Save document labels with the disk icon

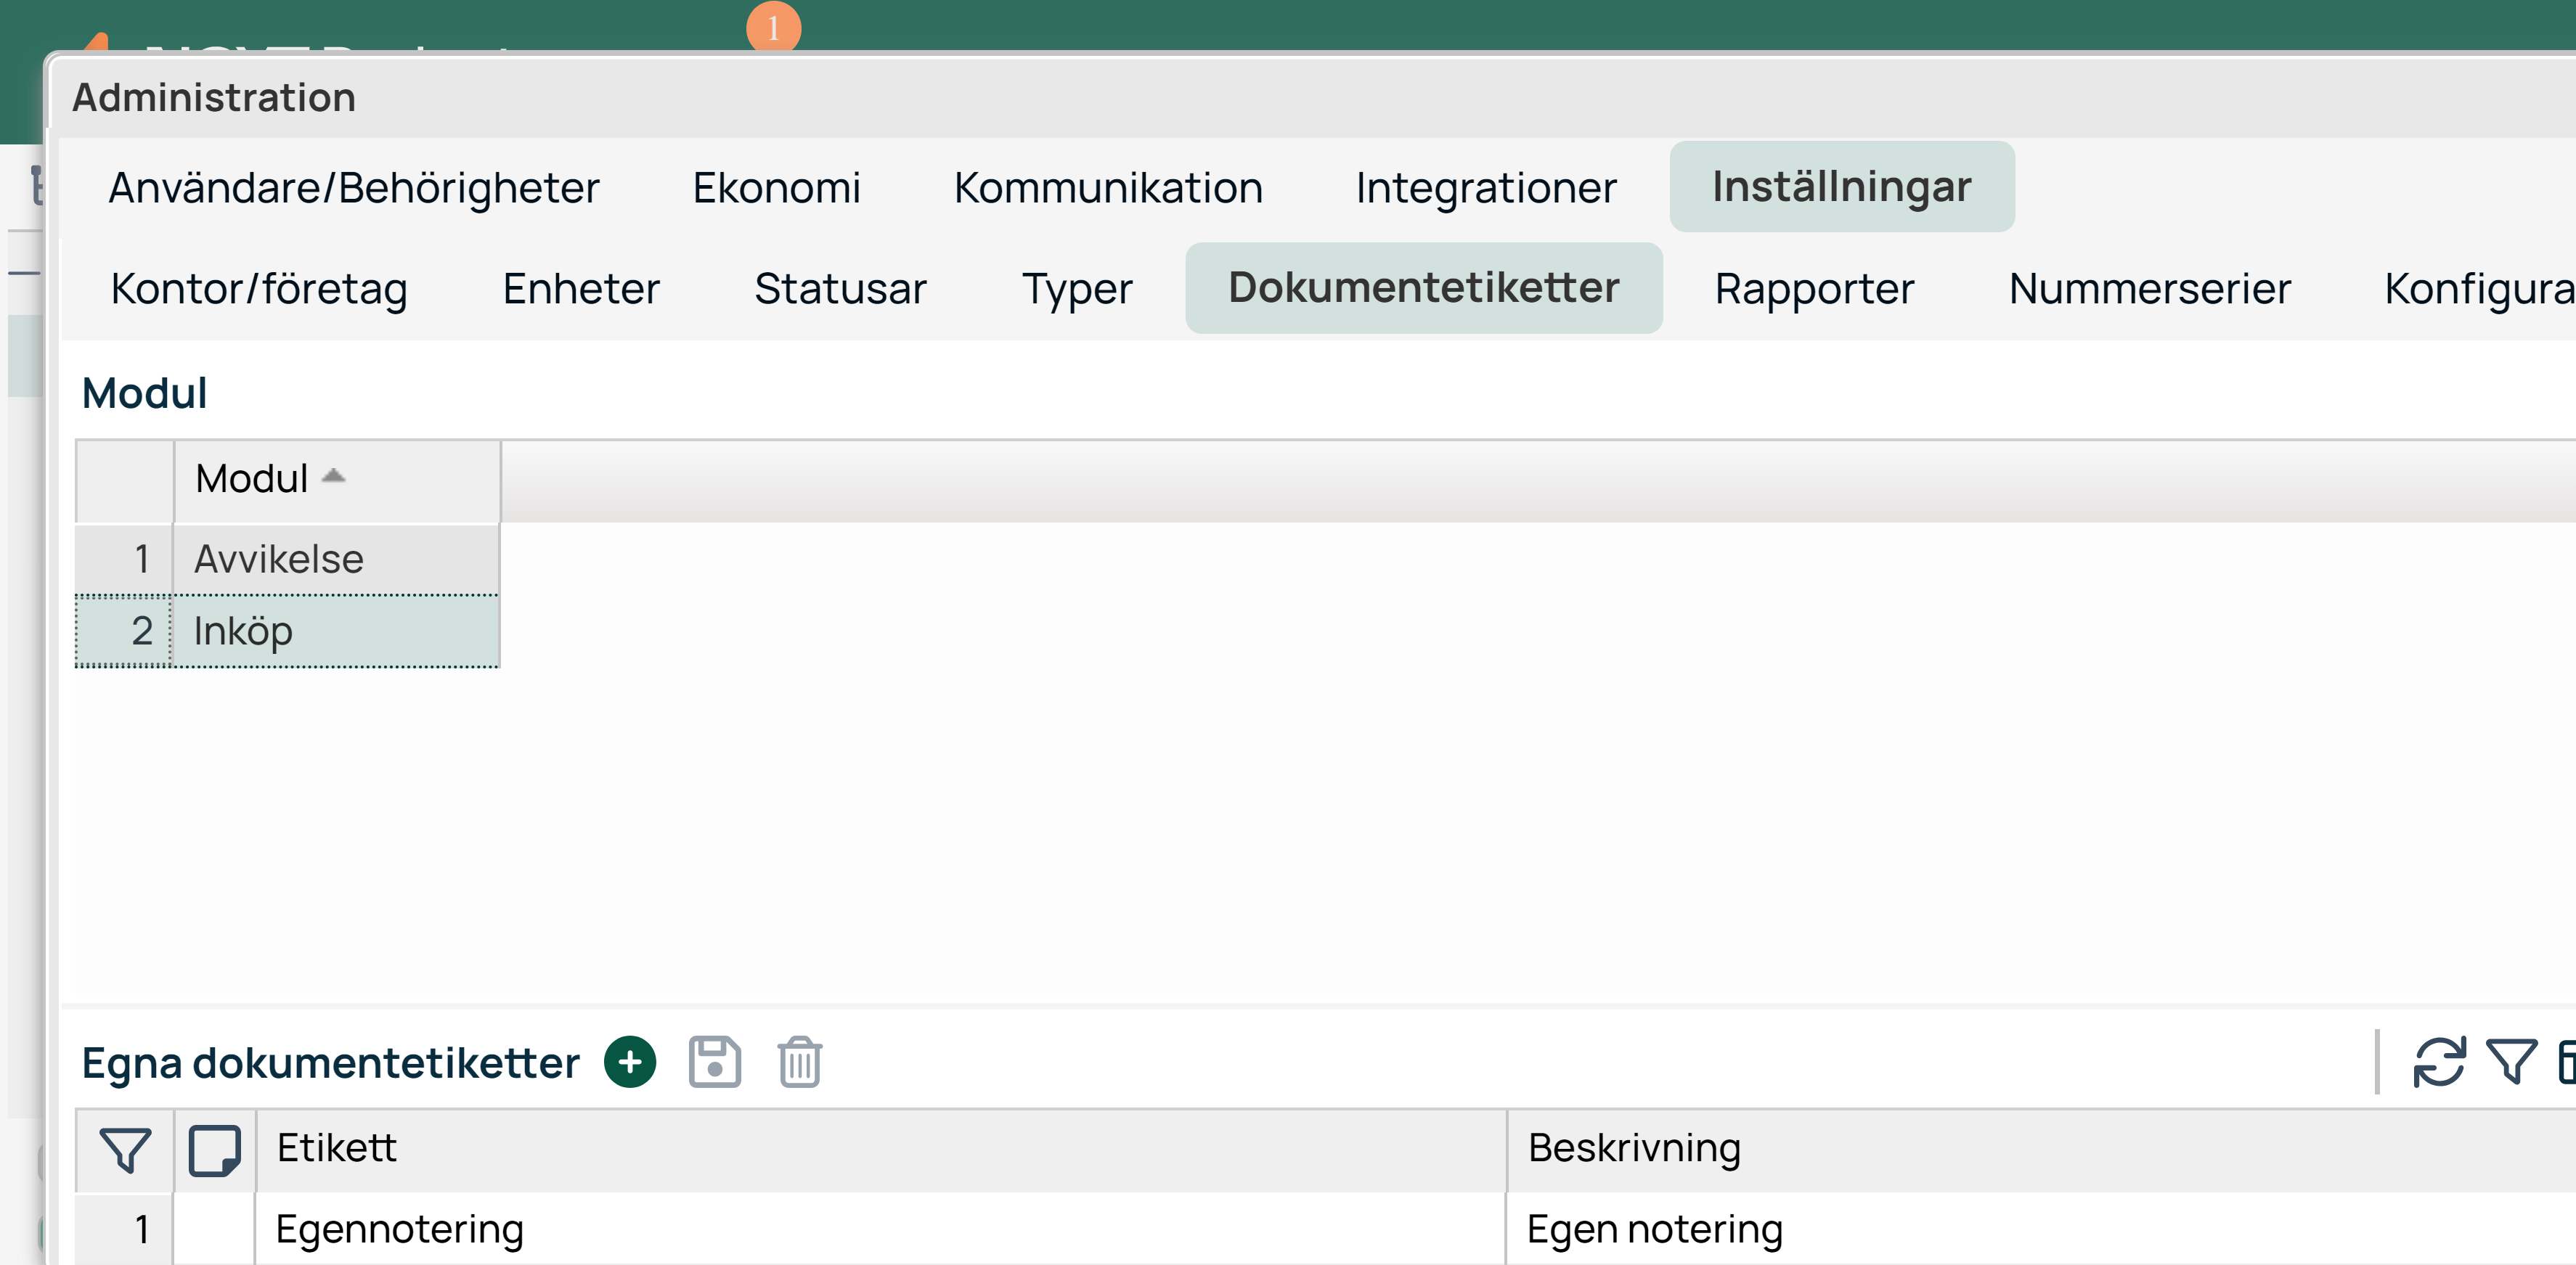coord(715,1062)
